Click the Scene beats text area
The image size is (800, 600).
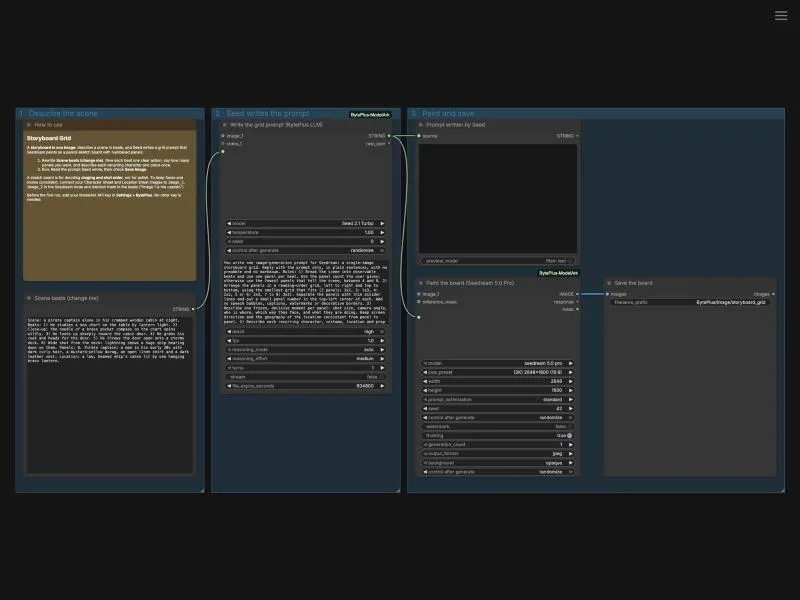click(110, 394)
